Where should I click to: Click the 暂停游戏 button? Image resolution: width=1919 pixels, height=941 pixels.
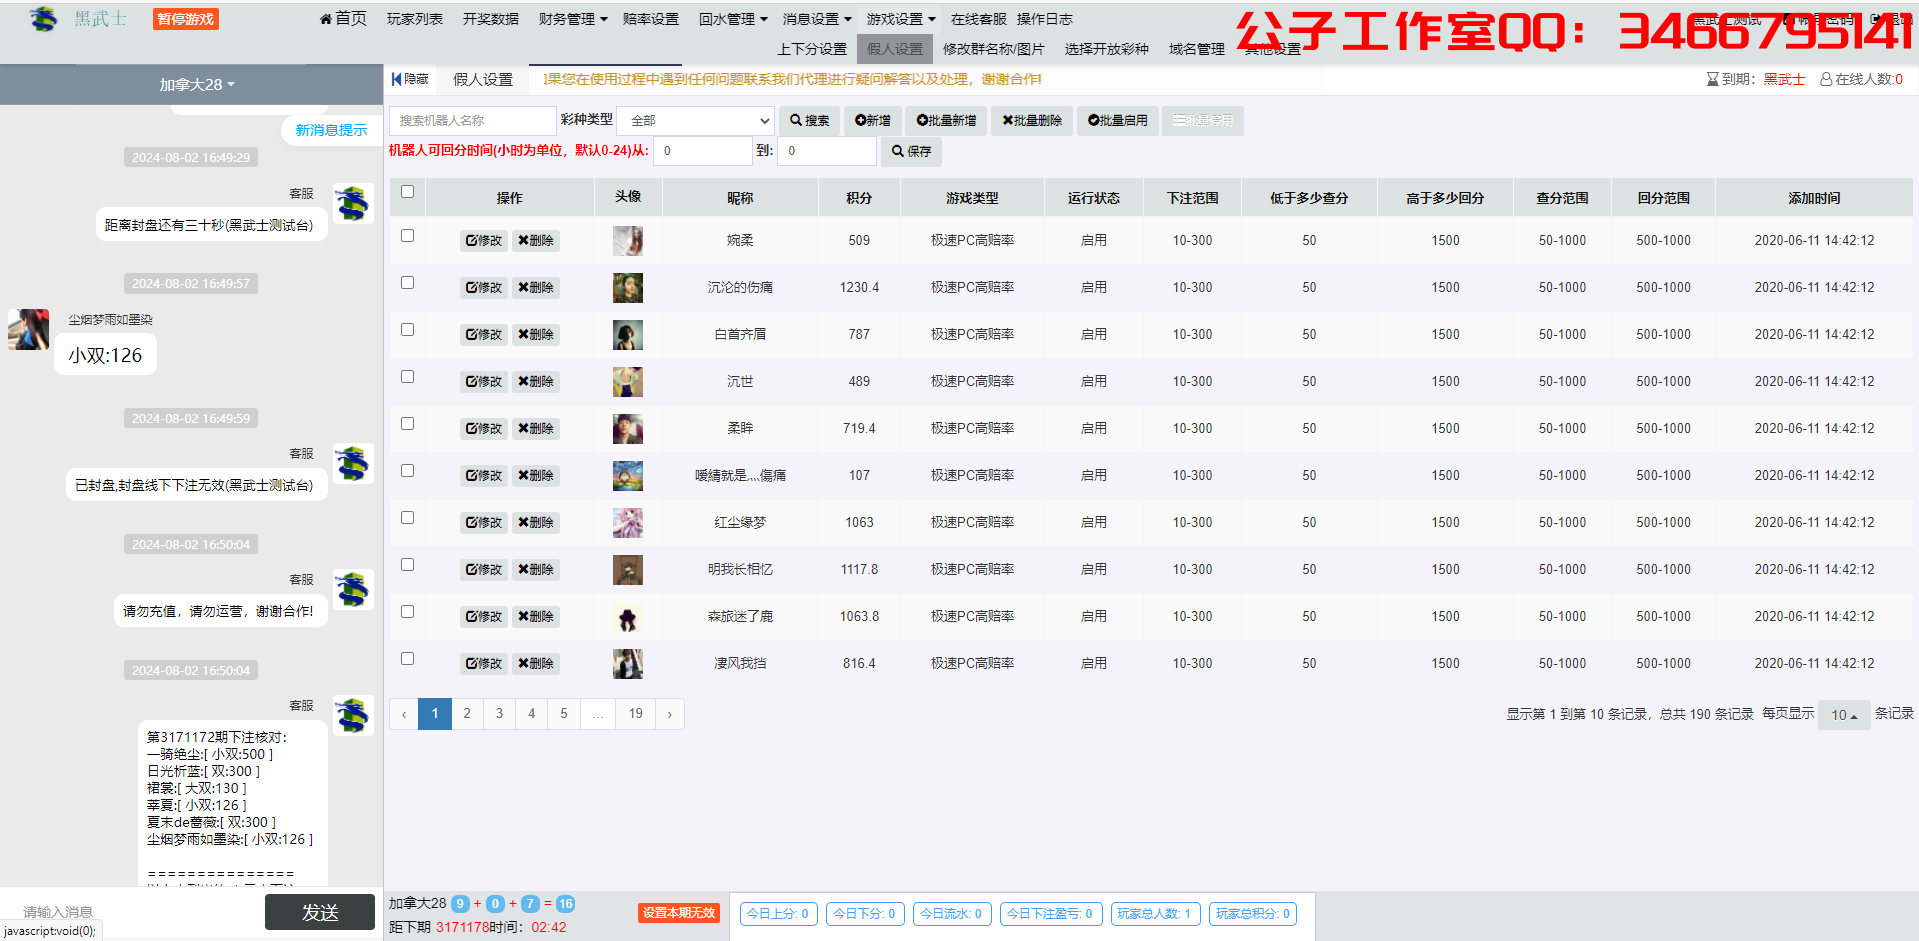point(186,19)
